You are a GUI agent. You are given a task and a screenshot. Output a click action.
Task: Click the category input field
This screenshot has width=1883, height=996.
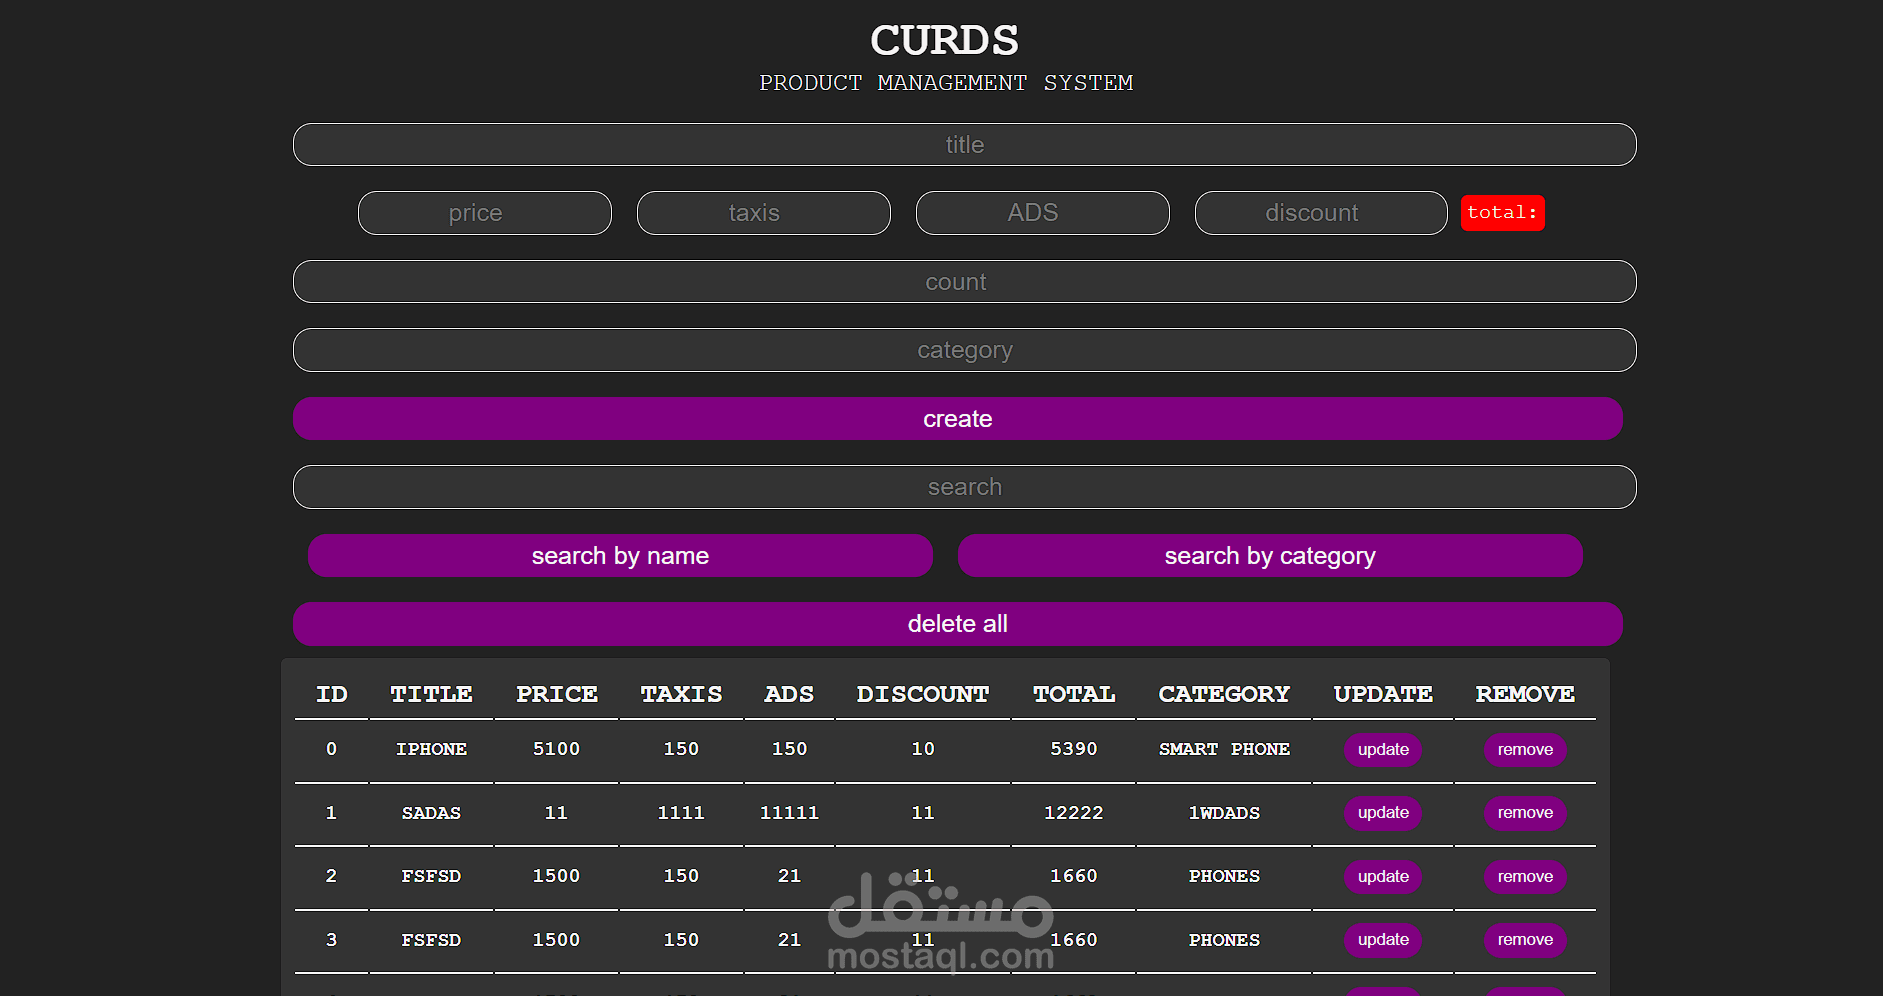[963, 349]
